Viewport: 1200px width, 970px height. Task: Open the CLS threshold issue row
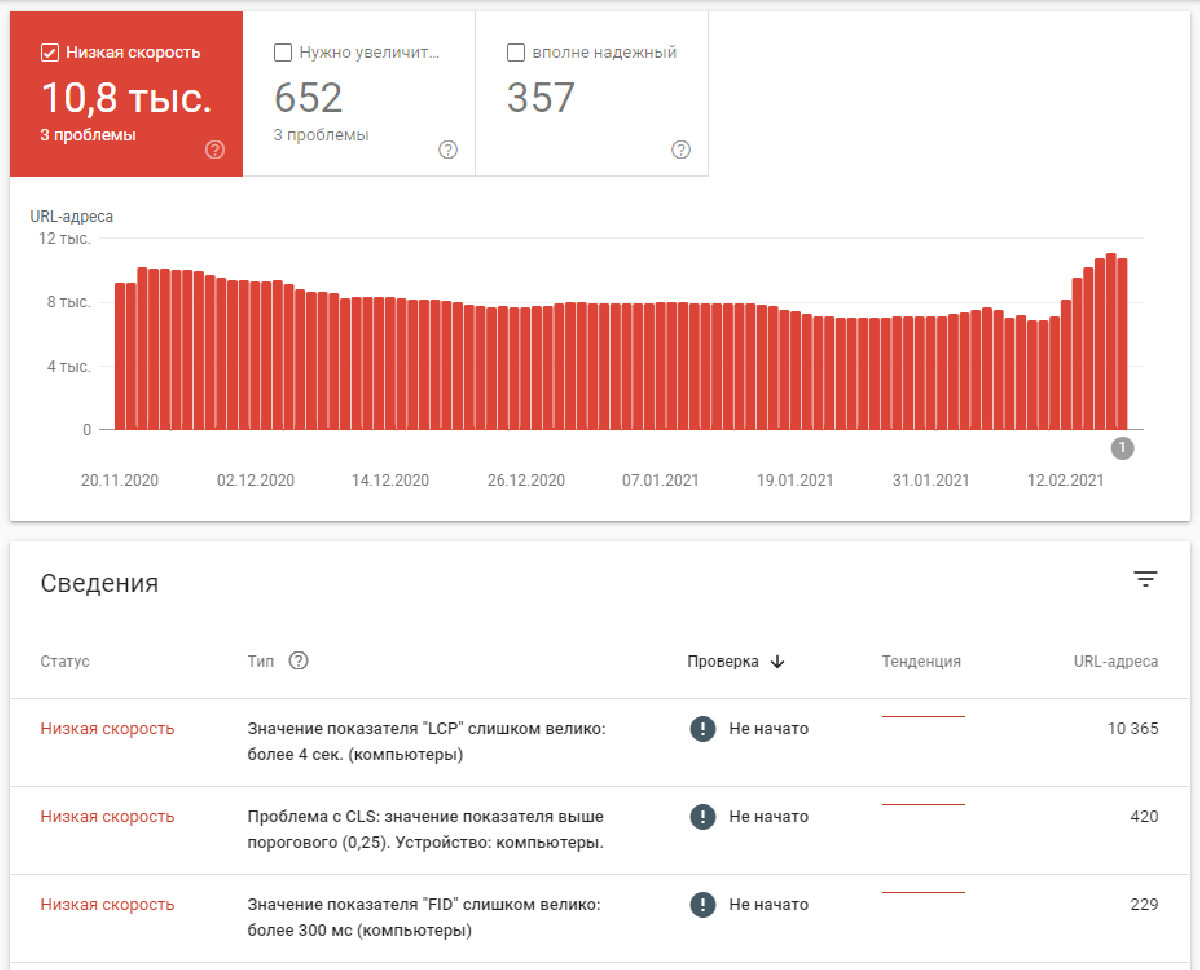pos(600,830)
